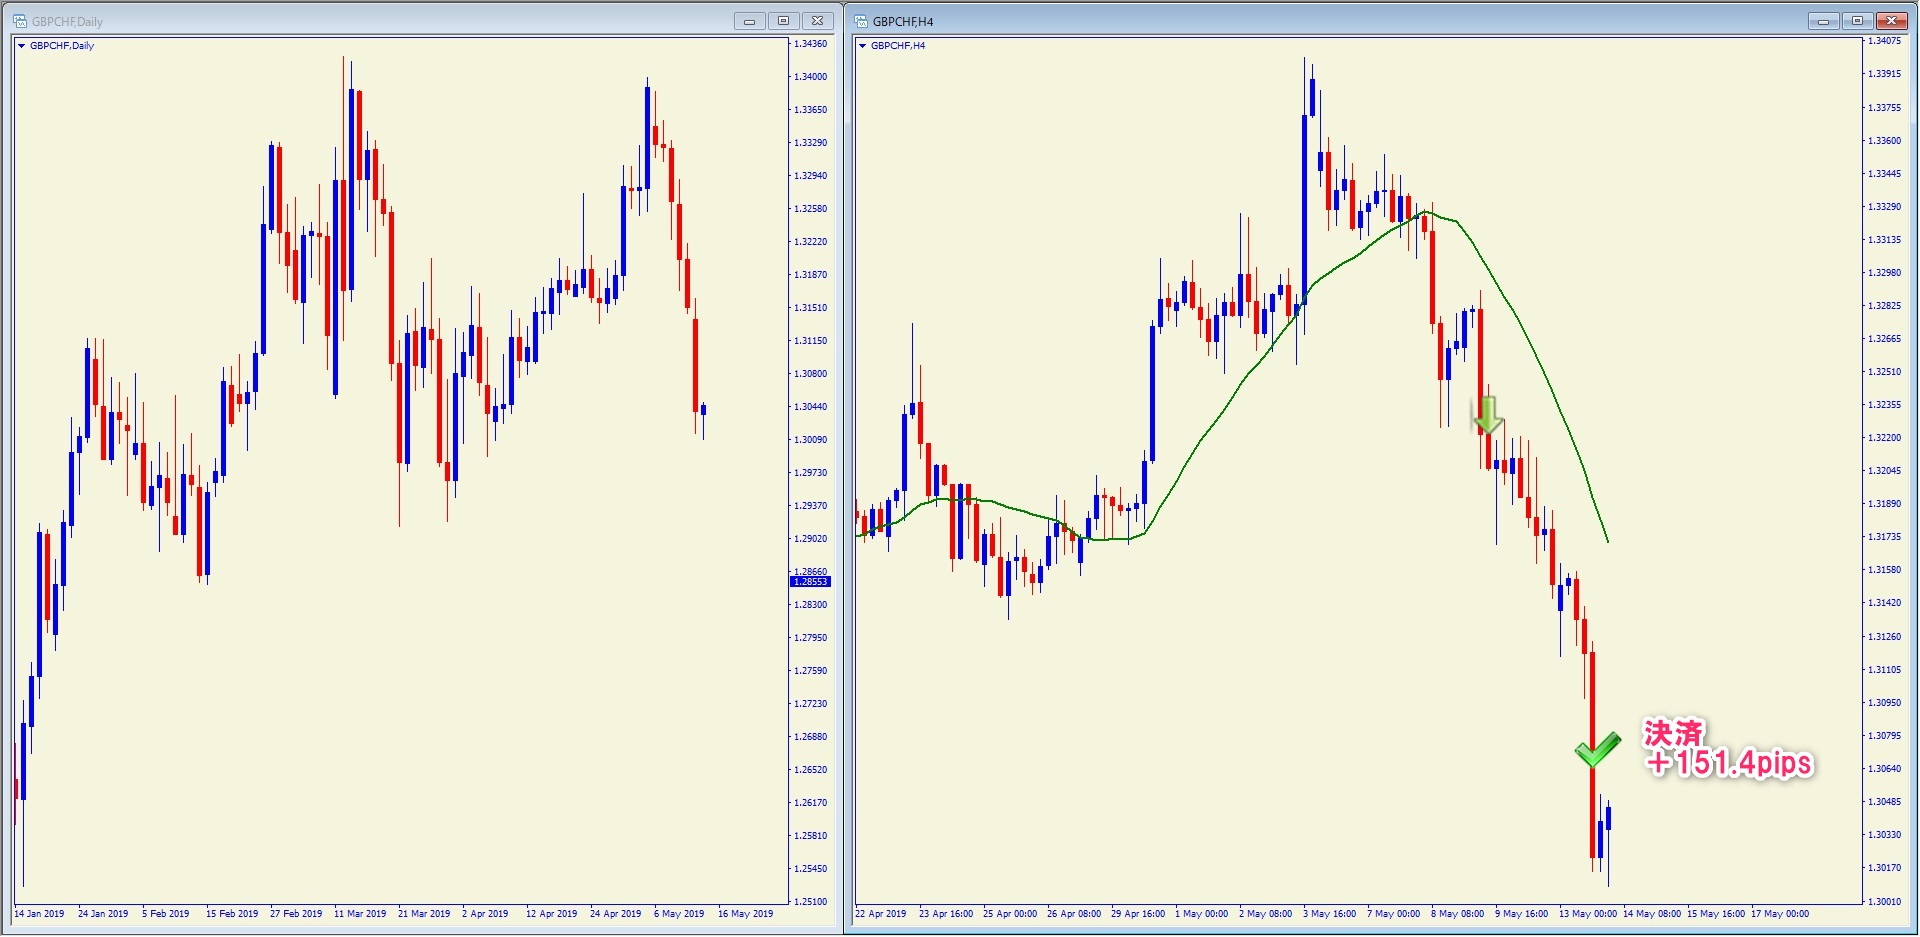Click price level 1.29370 on Daily axis
1920x937 pixels.
(x=811, y=506)
